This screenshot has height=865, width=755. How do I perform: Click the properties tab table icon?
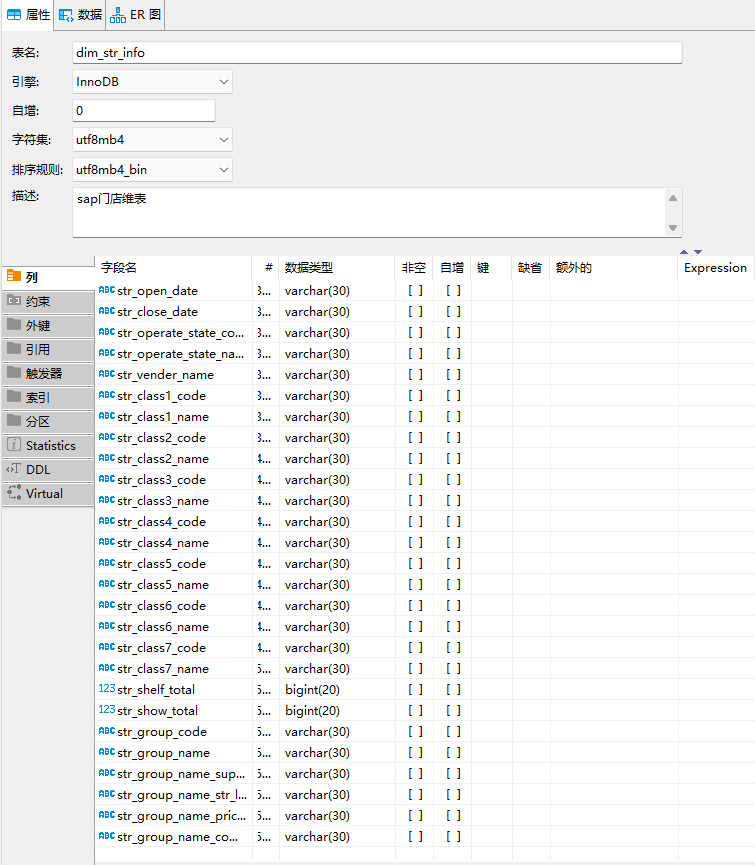tap(14, 15)
